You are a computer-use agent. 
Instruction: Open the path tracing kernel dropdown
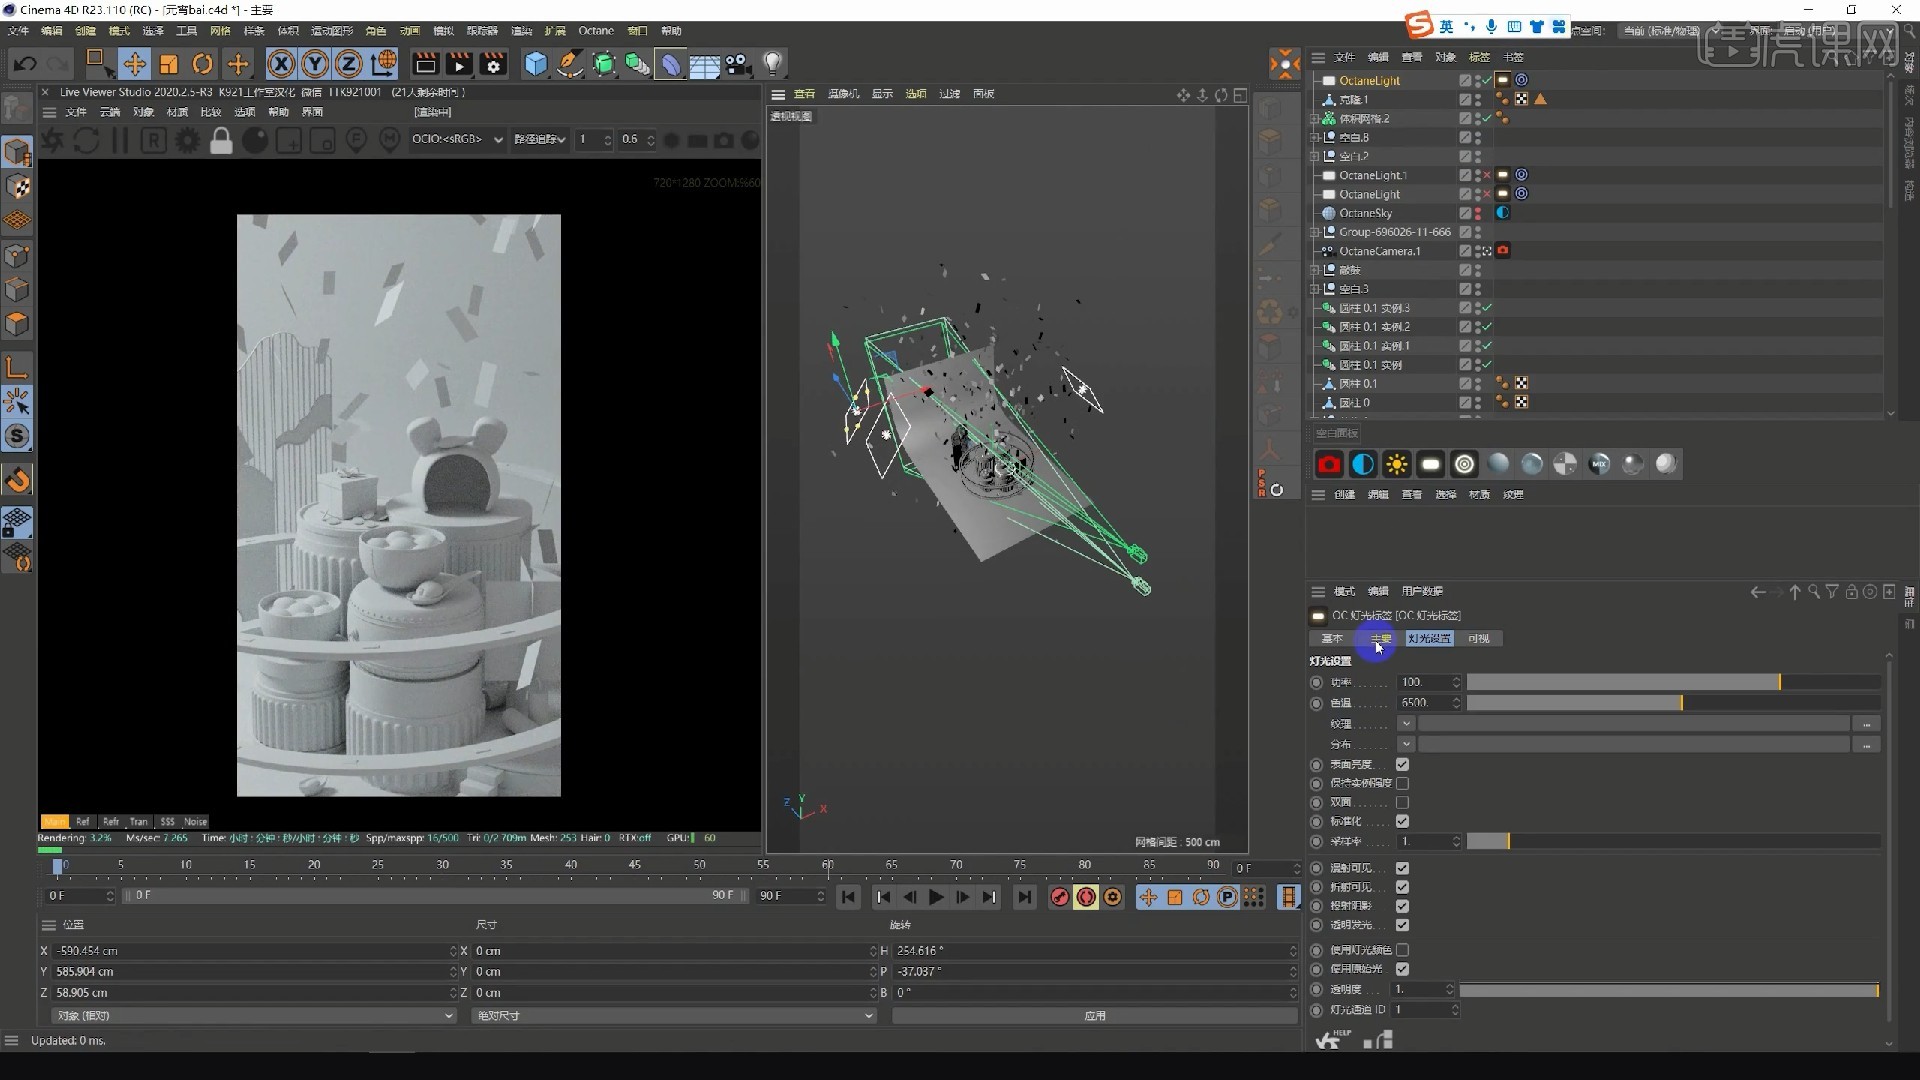click(540, 139)
